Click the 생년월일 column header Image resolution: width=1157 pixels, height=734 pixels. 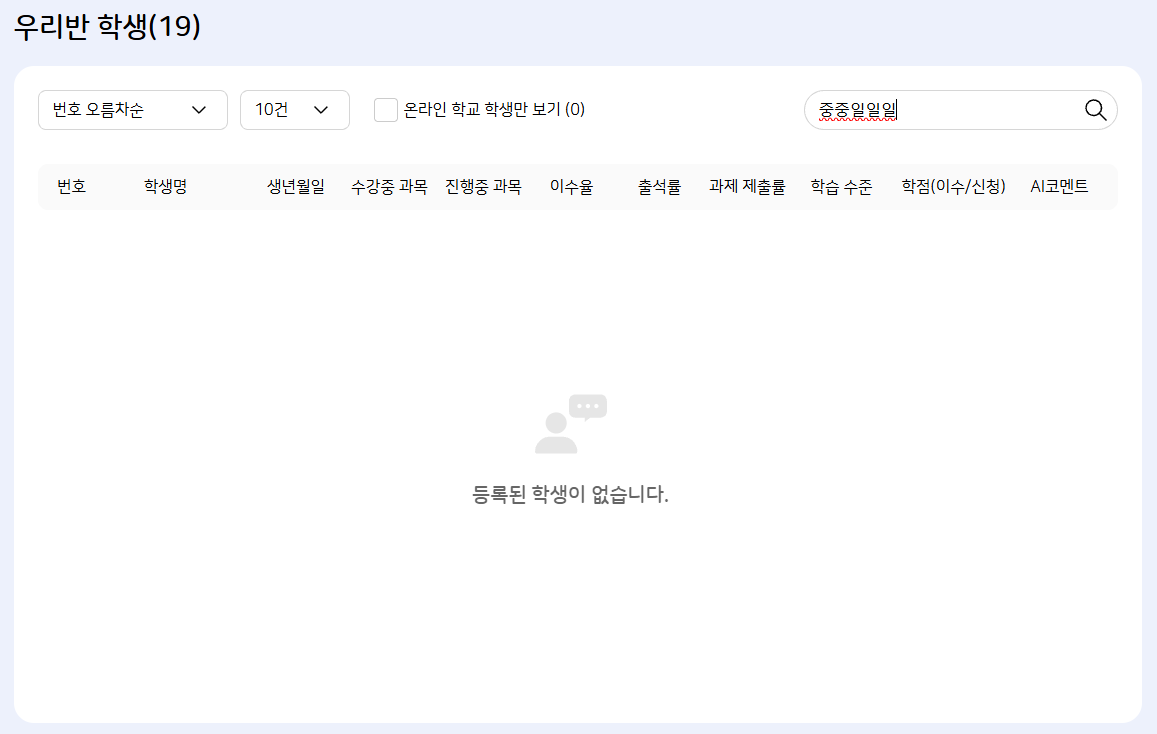[295, 187]
